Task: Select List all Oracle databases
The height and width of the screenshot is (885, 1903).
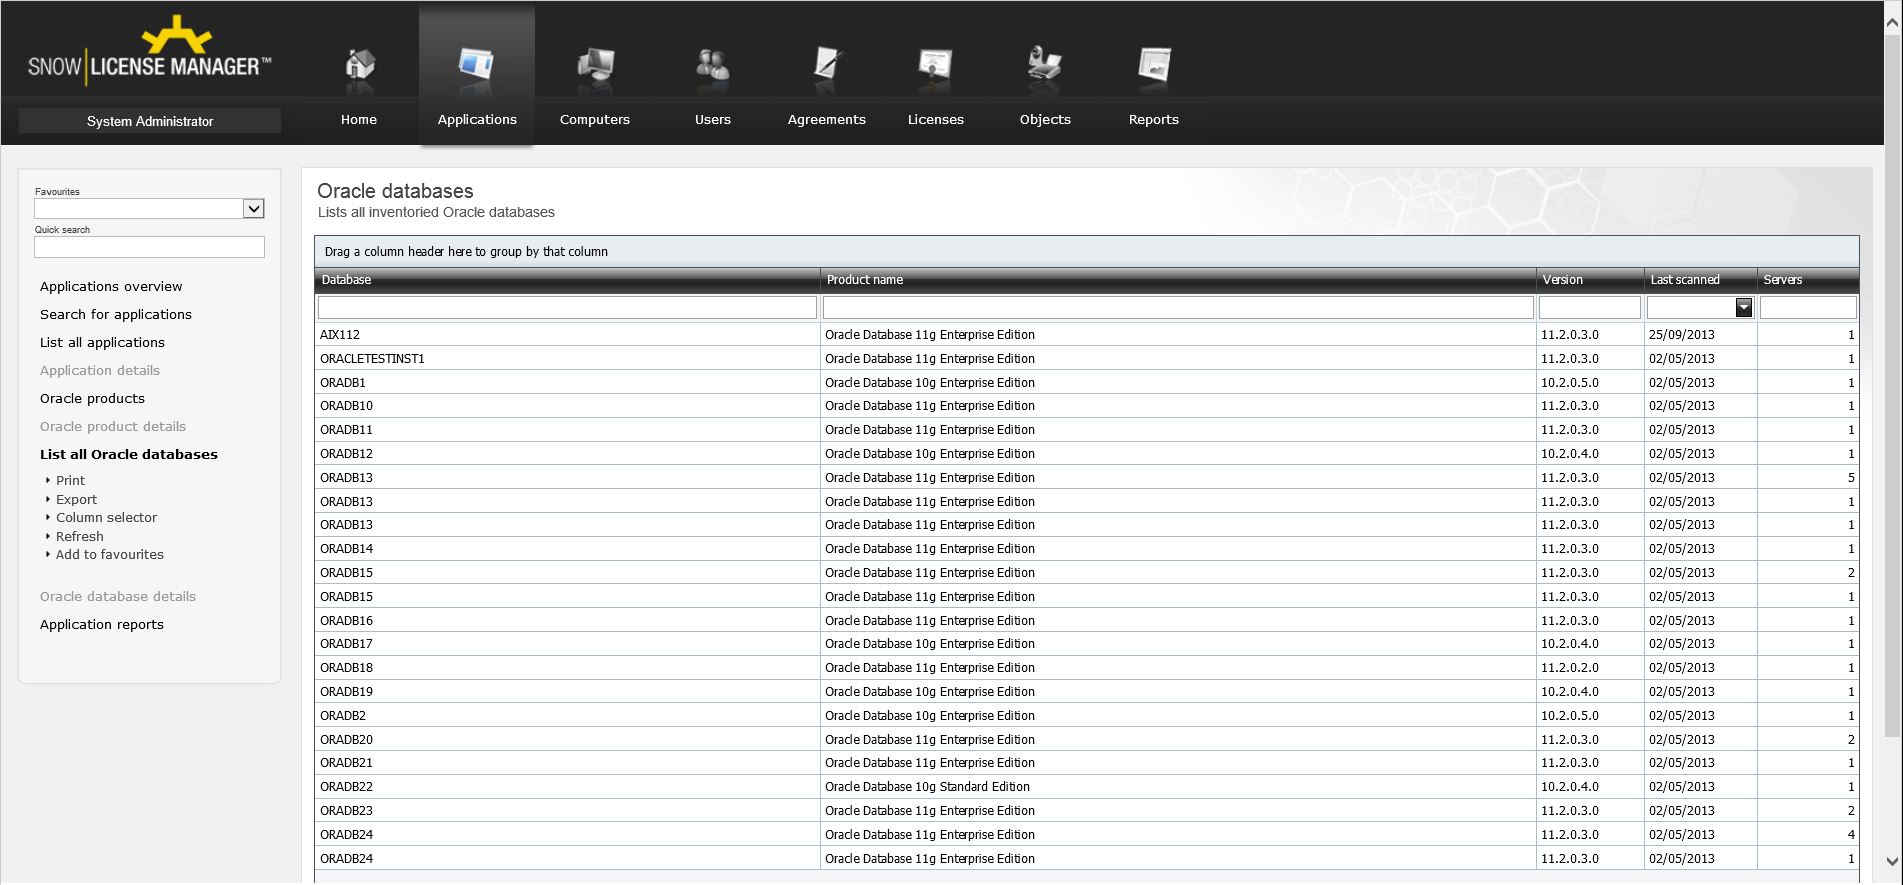Action: click(x=129, y=455)
